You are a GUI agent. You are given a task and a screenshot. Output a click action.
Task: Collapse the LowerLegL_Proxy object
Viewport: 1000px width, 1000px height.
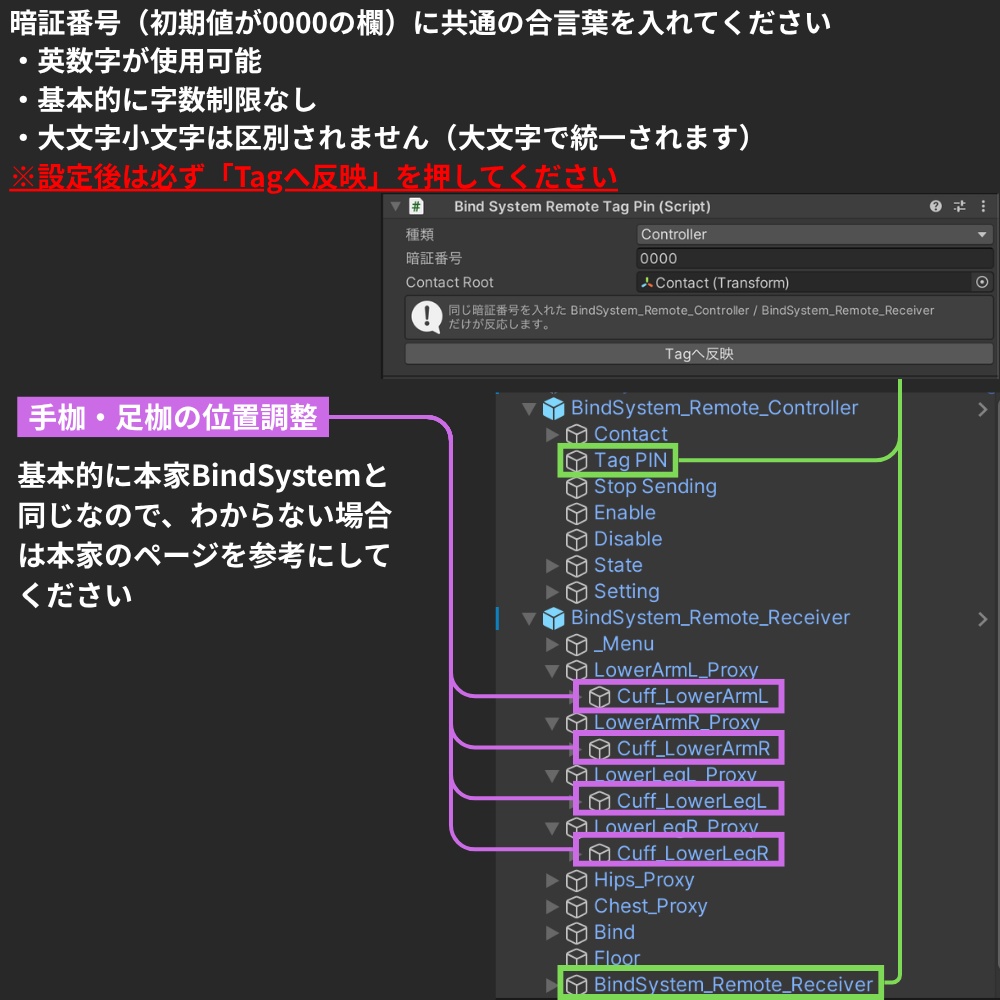tap(552, 776)
